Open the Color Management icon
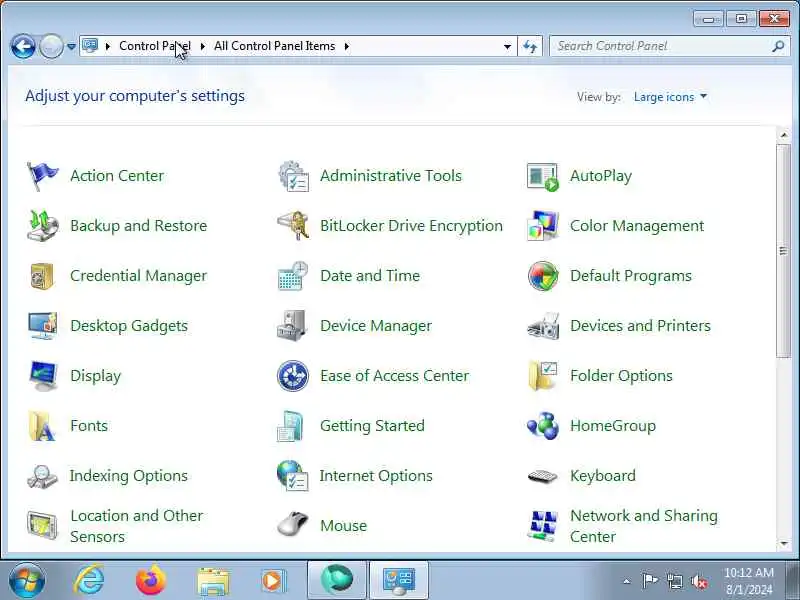 coord(543,226)
